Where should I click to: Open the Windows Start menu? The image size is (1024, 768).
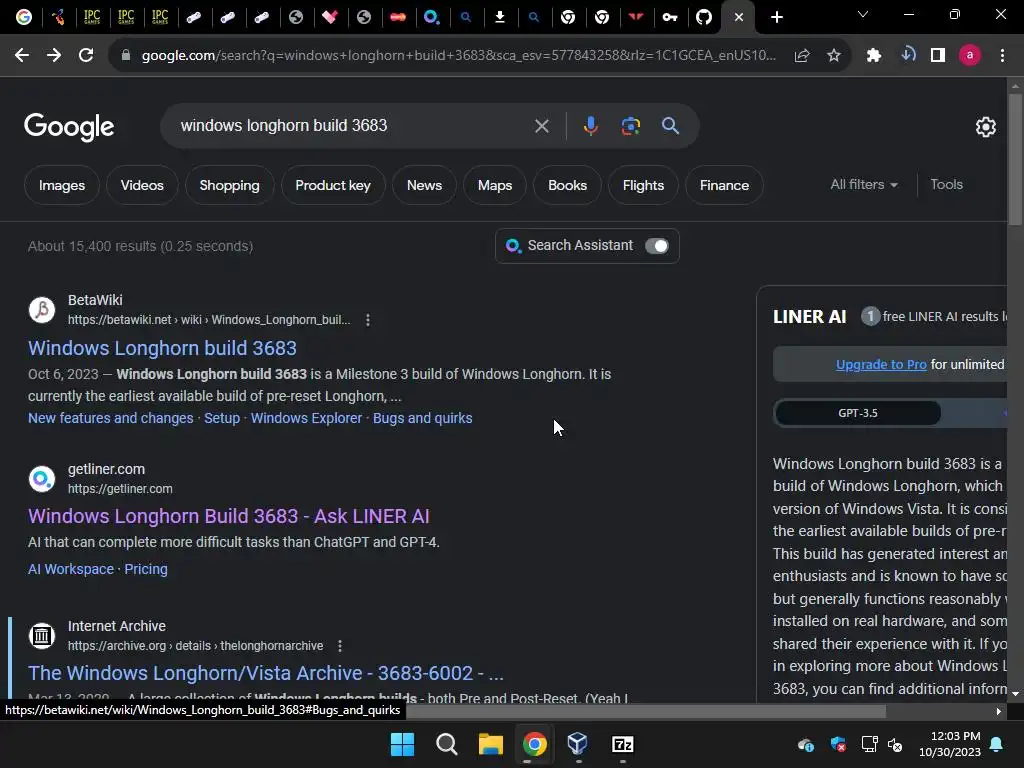pos(402,744)
